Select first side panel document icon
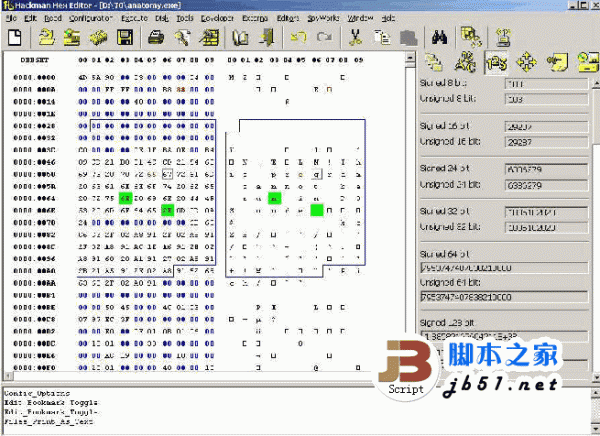This screenshot has width=600, height=436. point(434,62)
